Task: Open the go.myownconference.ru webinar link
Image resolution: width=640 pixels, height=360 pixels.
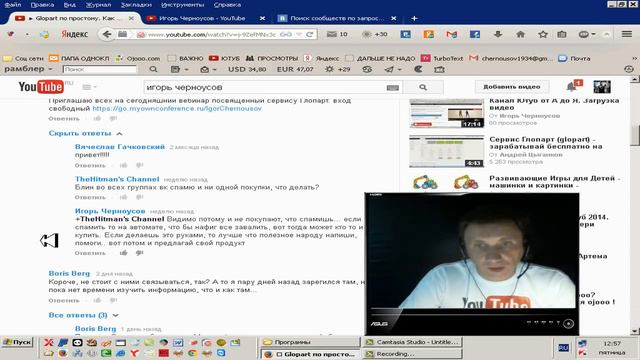Action: 177,109
